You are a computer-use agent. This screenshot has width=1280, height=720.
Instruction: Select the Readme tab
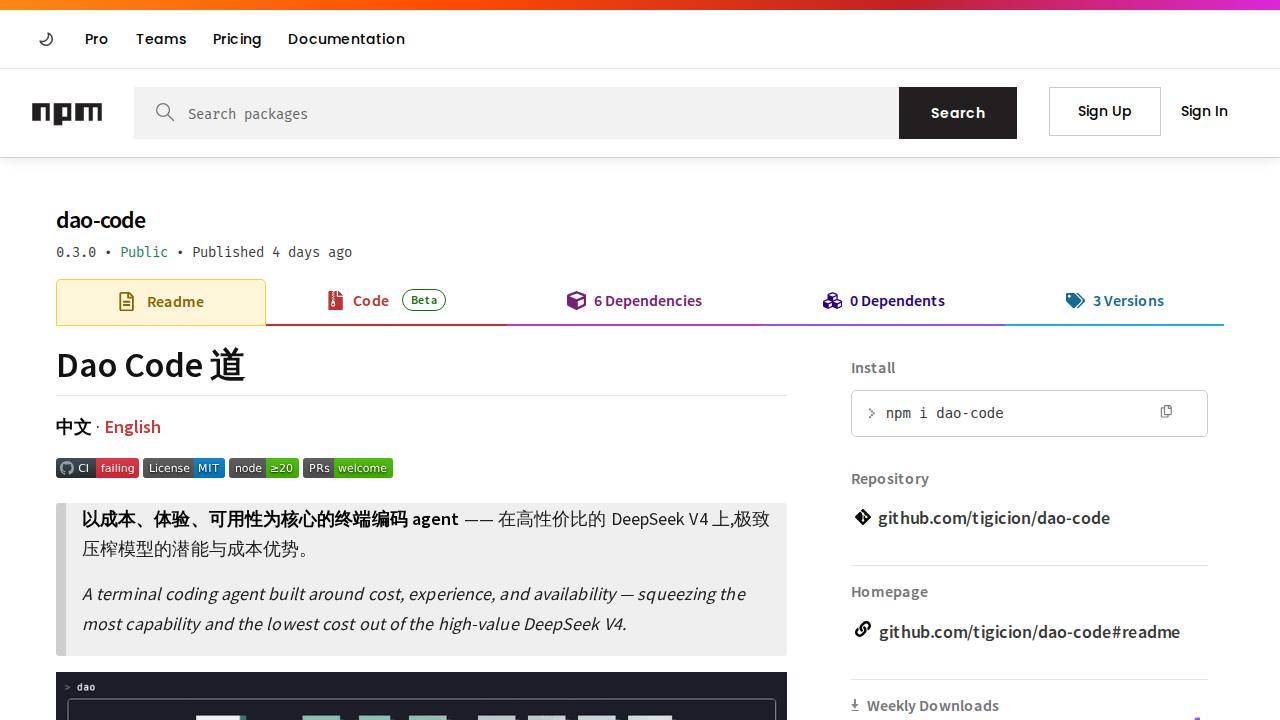point(161,302)
